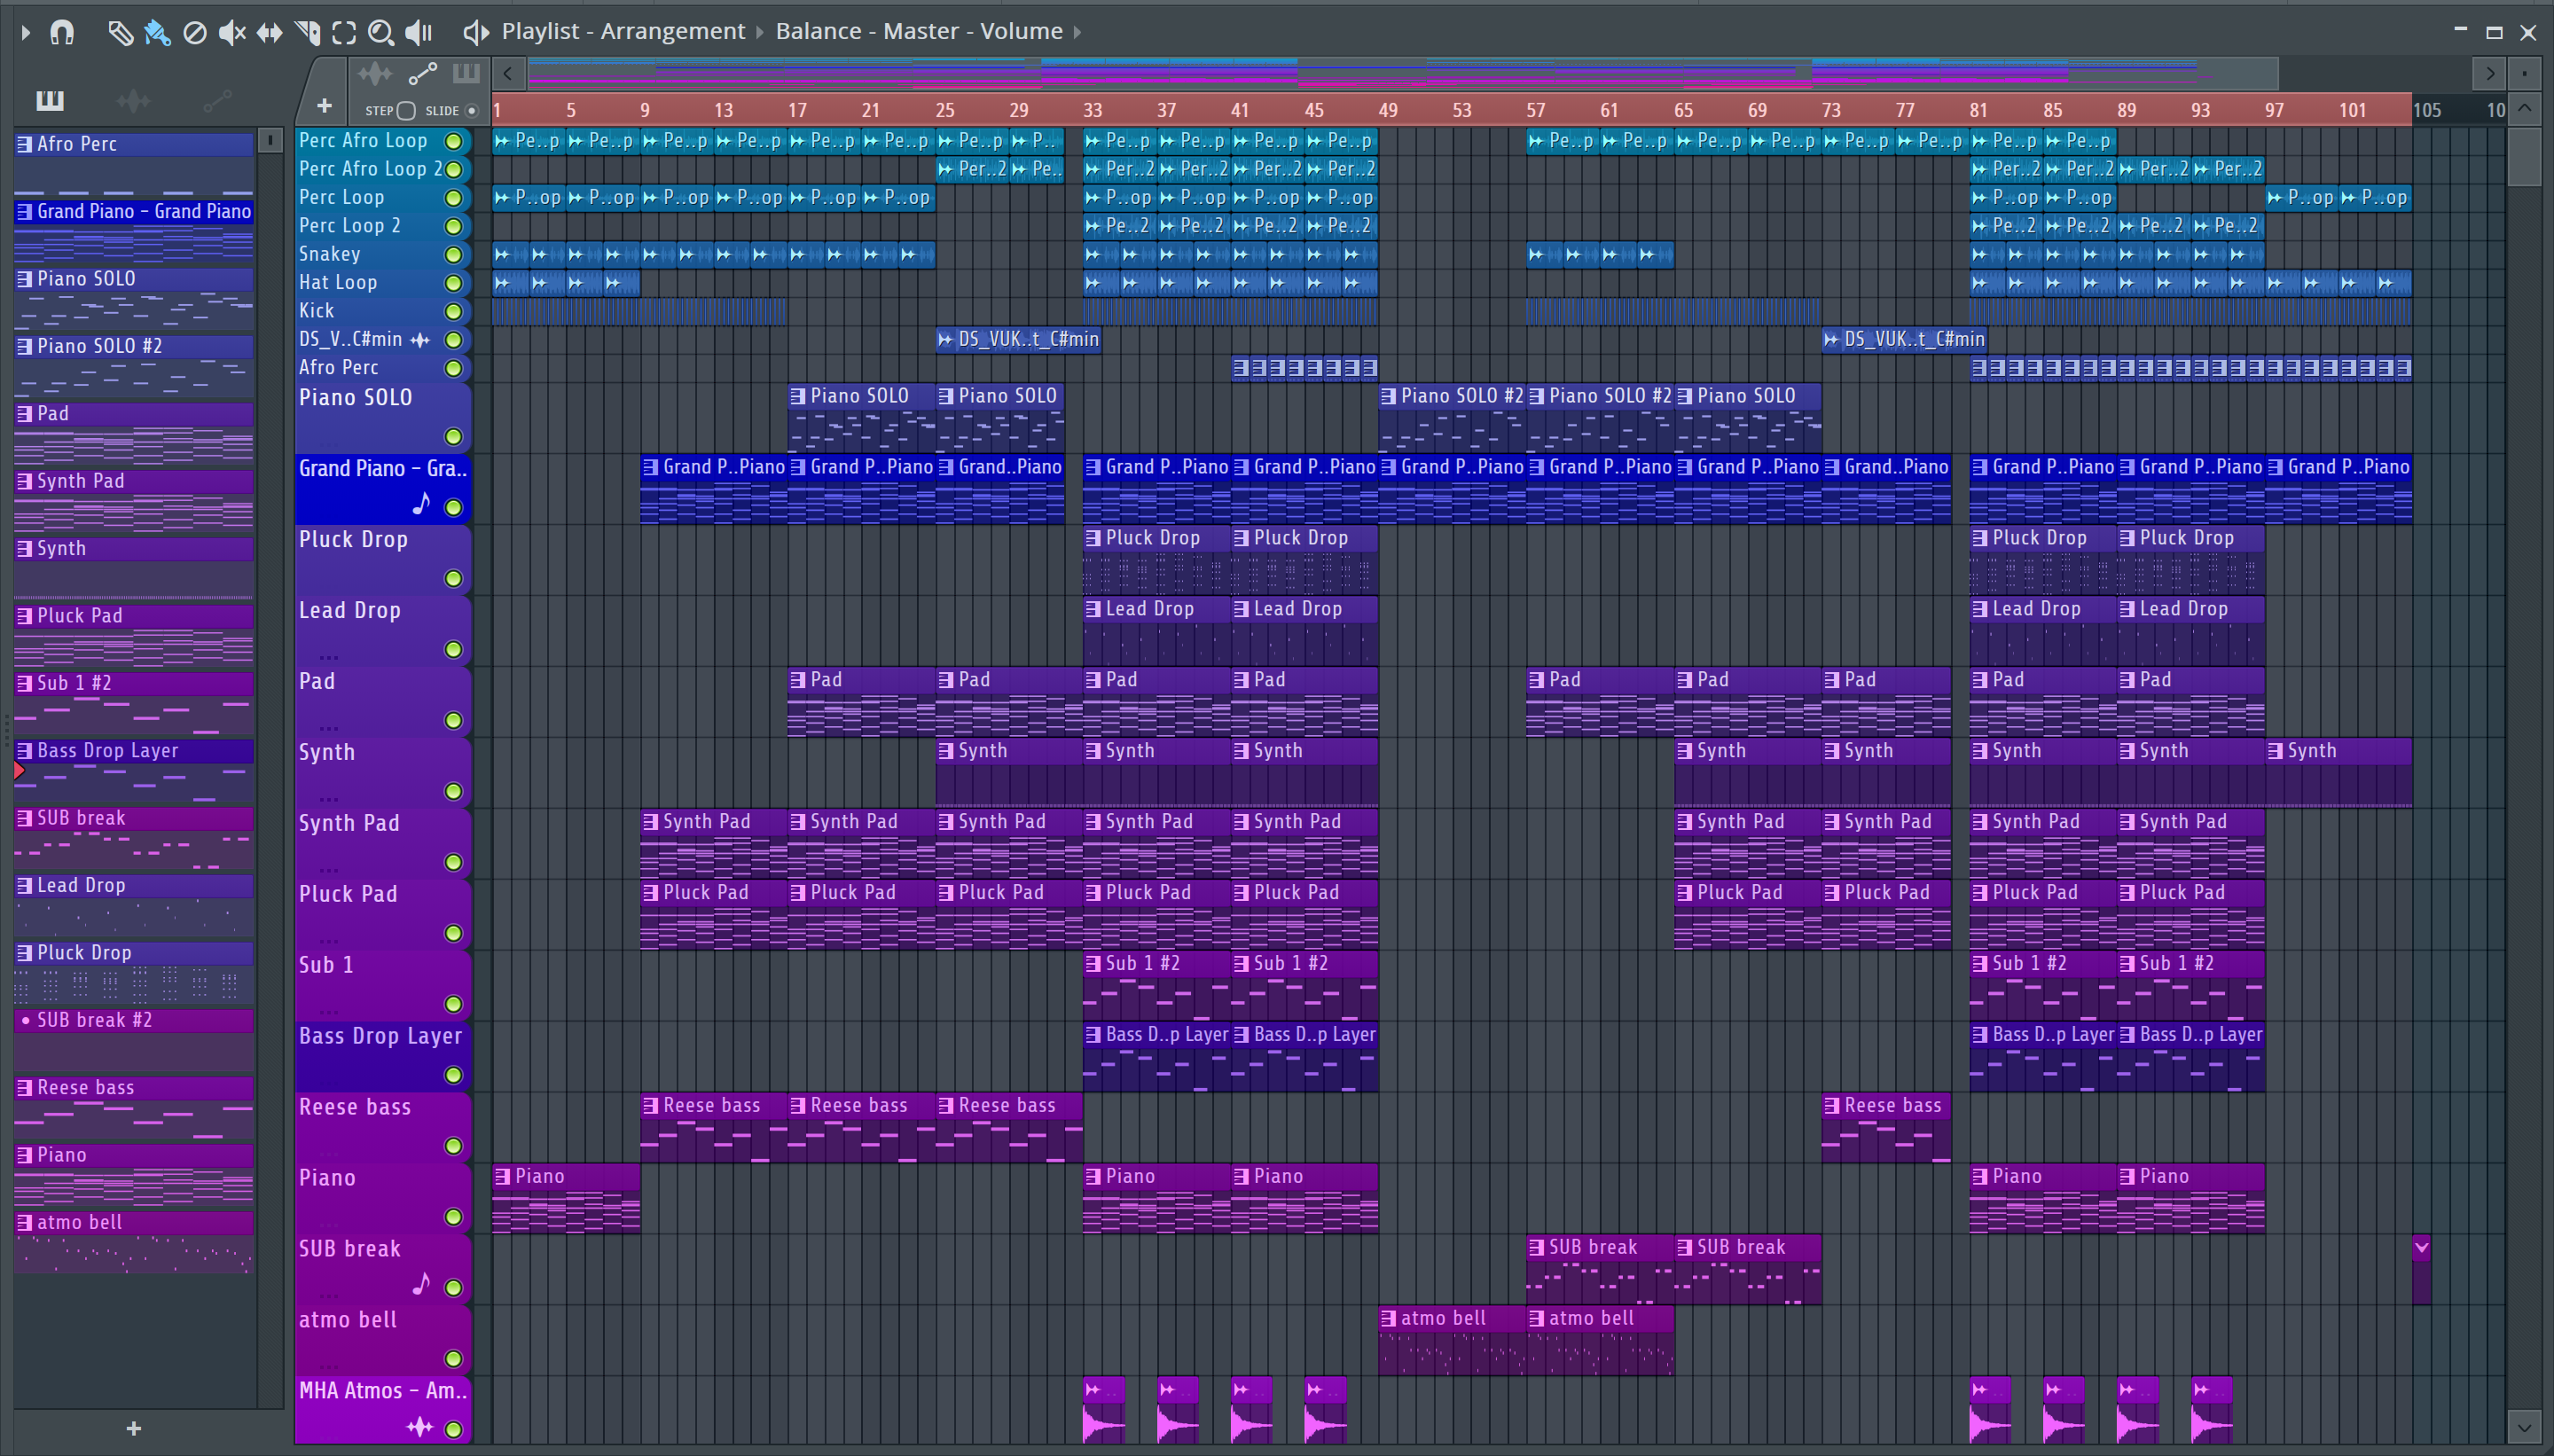Open dropdown on clip at bar 105
The image size is (2554, 1456).
2422,1247
